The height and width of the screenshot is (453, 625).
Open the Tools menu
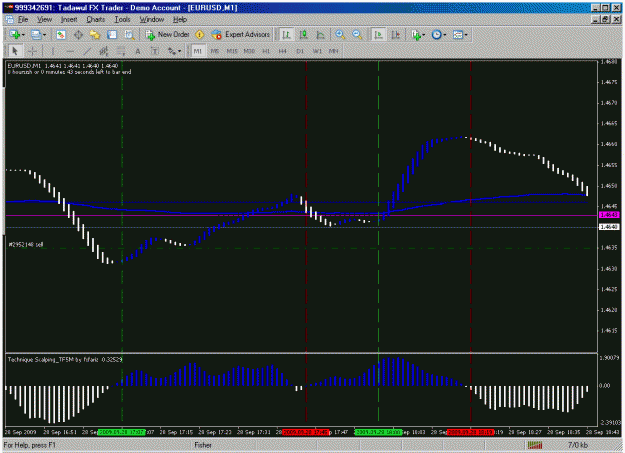tap(122, 19)
